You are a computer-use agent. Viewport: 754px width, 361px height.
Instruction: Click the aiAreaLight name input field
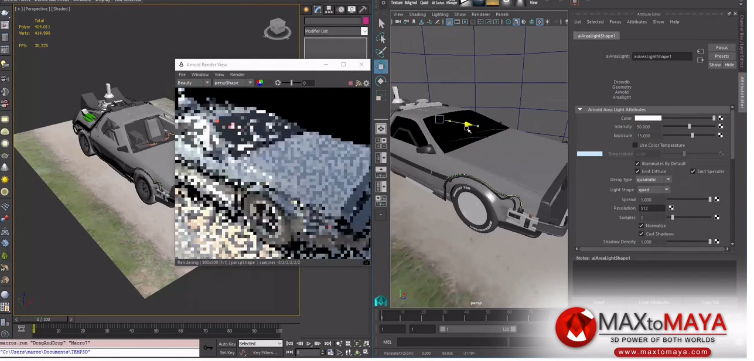662,56
